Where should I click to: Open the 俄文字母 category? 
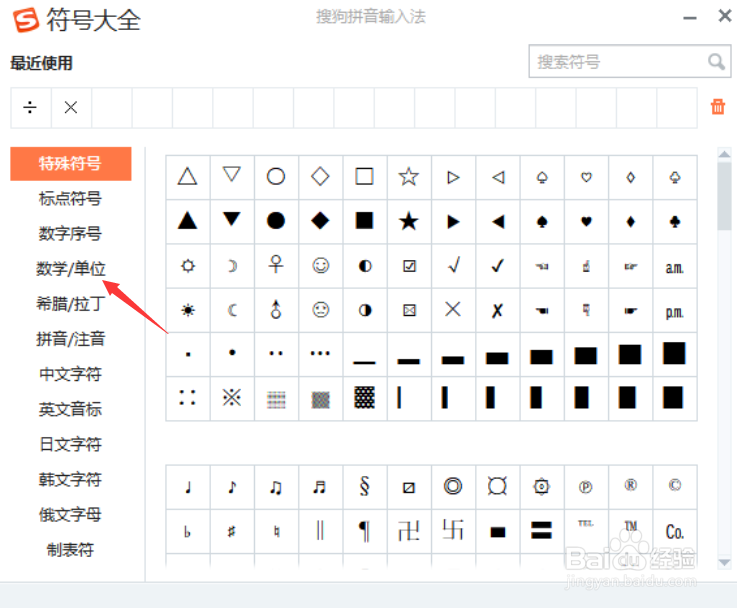click(71, 514)
